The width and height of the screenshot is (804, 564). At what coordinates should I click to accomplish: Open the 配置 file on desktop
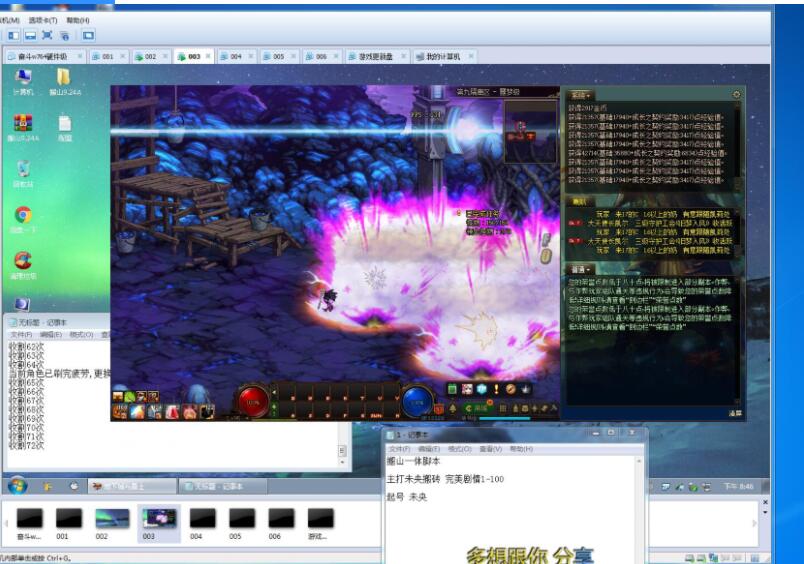(65, 128)
